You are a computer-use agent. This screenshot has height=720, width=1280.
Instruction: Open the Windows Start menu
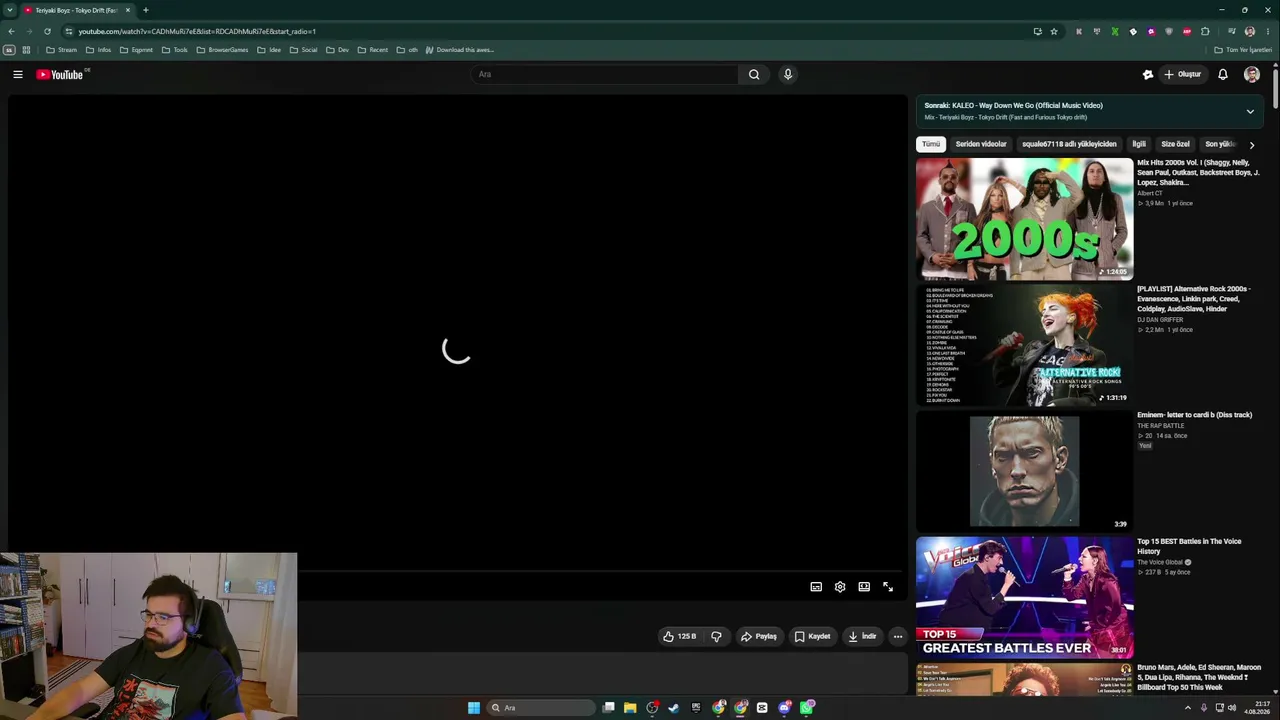(474, 708)
